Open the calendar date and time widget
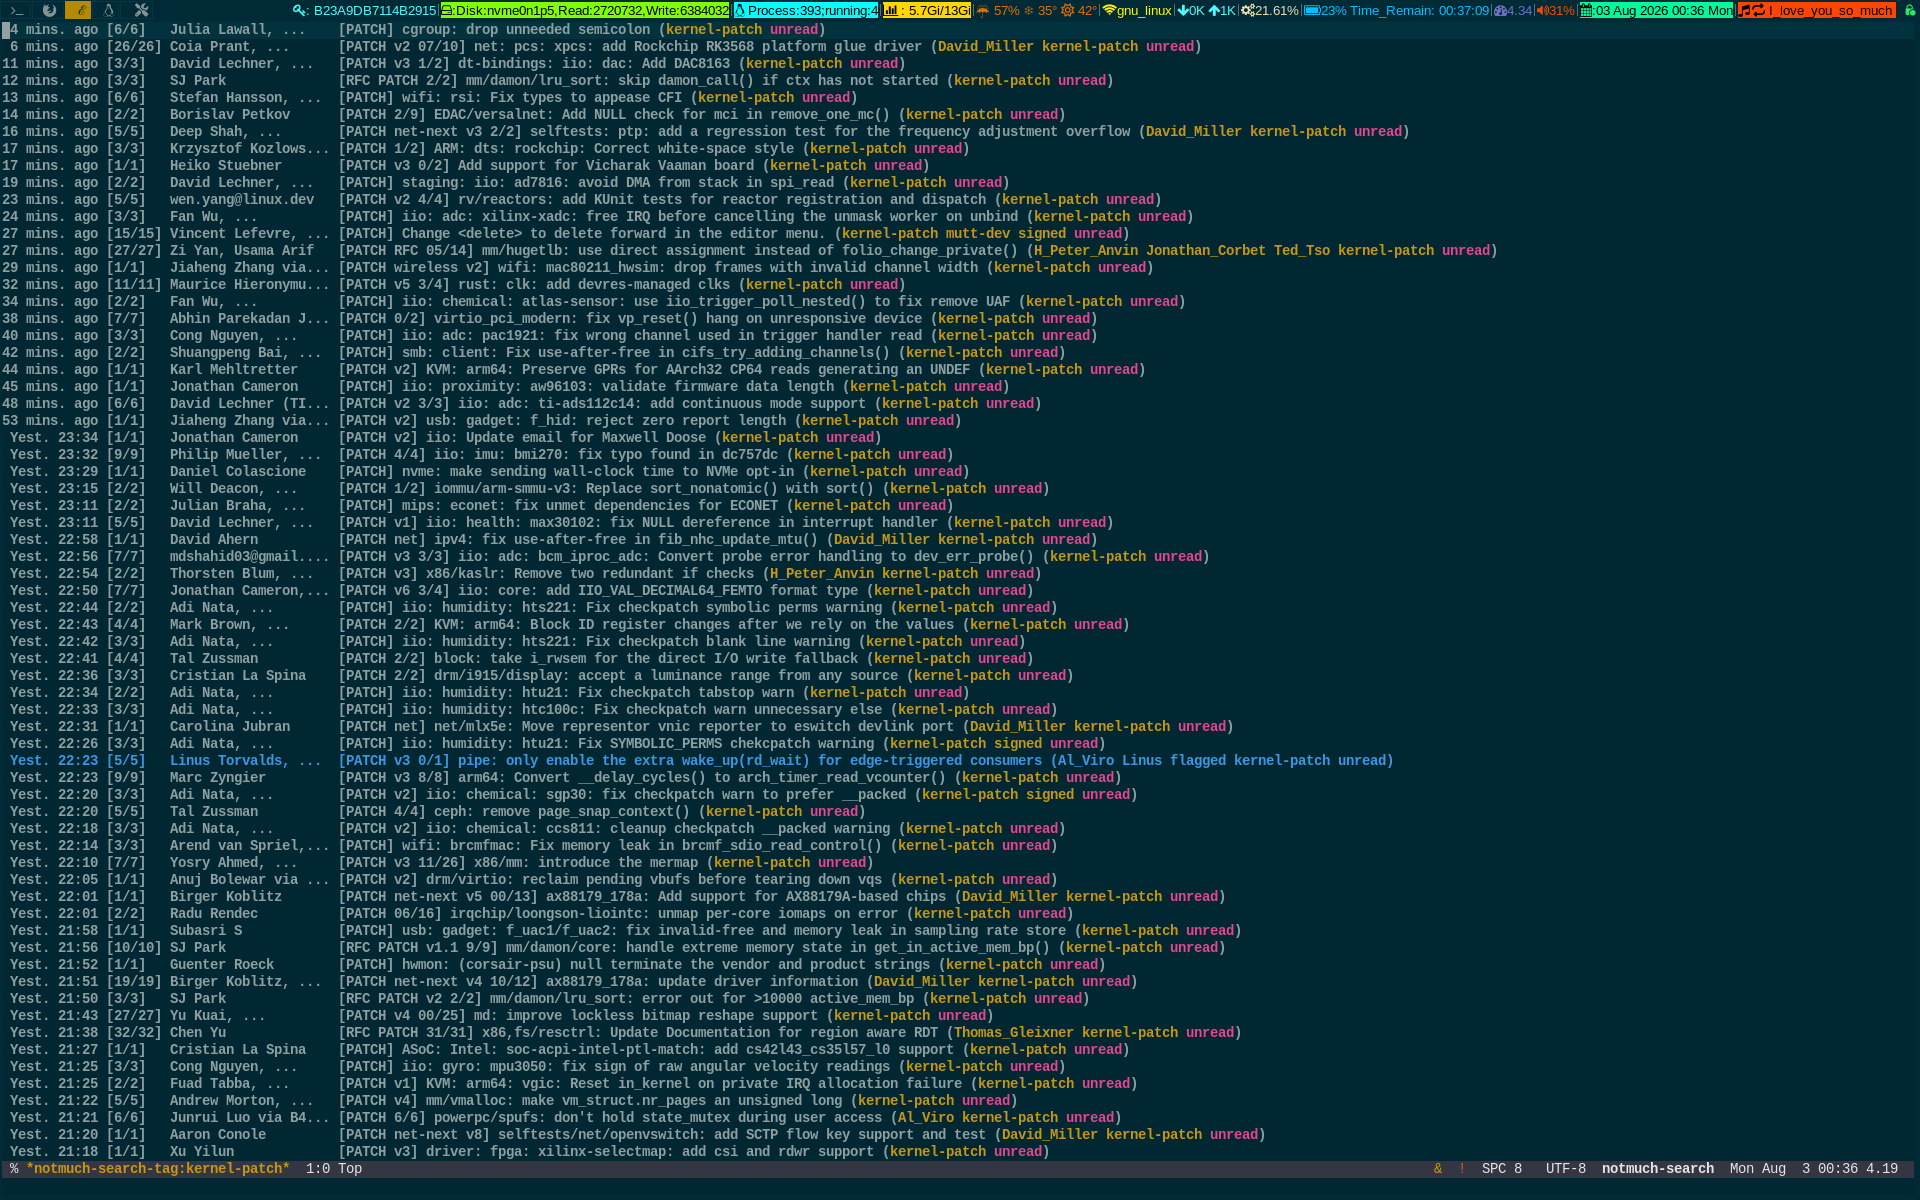1920x1200 pixels. 1656,10
